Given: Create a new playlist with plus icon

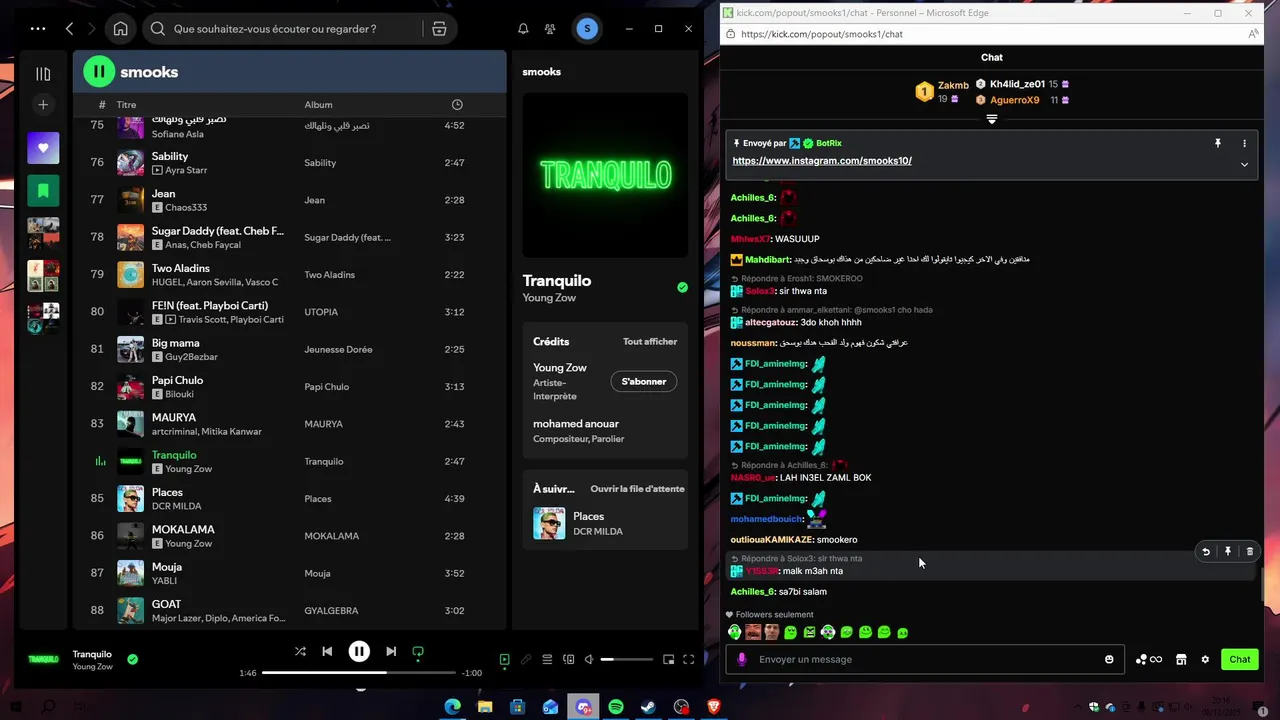Looking at the screenshot, I should click(43, 104).
